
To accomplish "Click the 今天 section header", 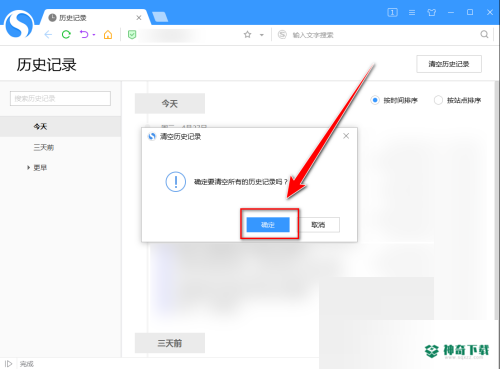I will click(x=170, y=104).
